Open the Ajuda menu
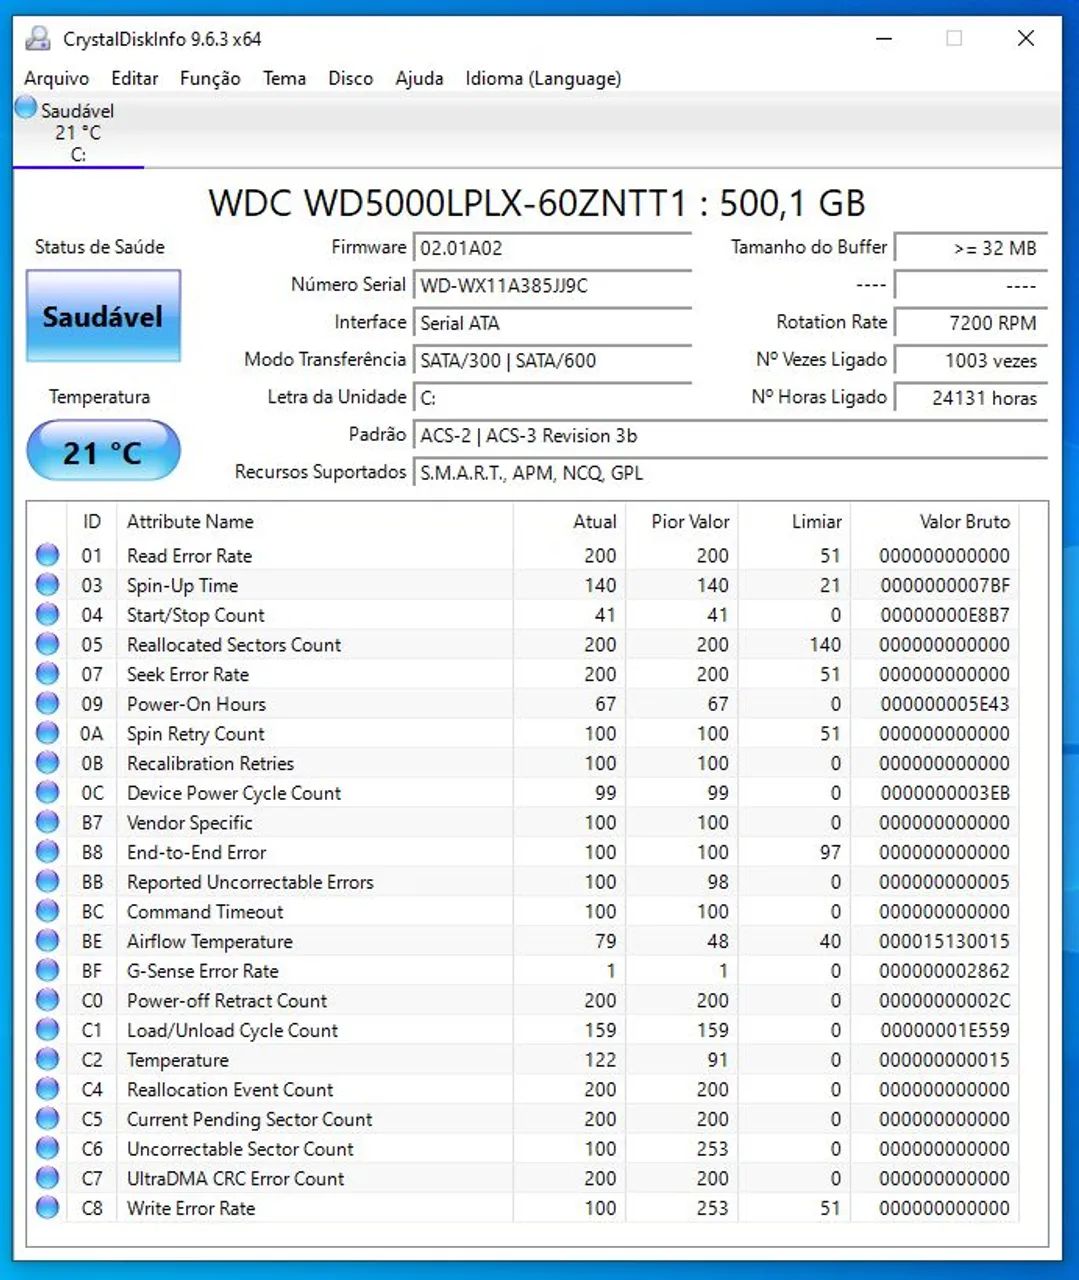 coord(419,78)
